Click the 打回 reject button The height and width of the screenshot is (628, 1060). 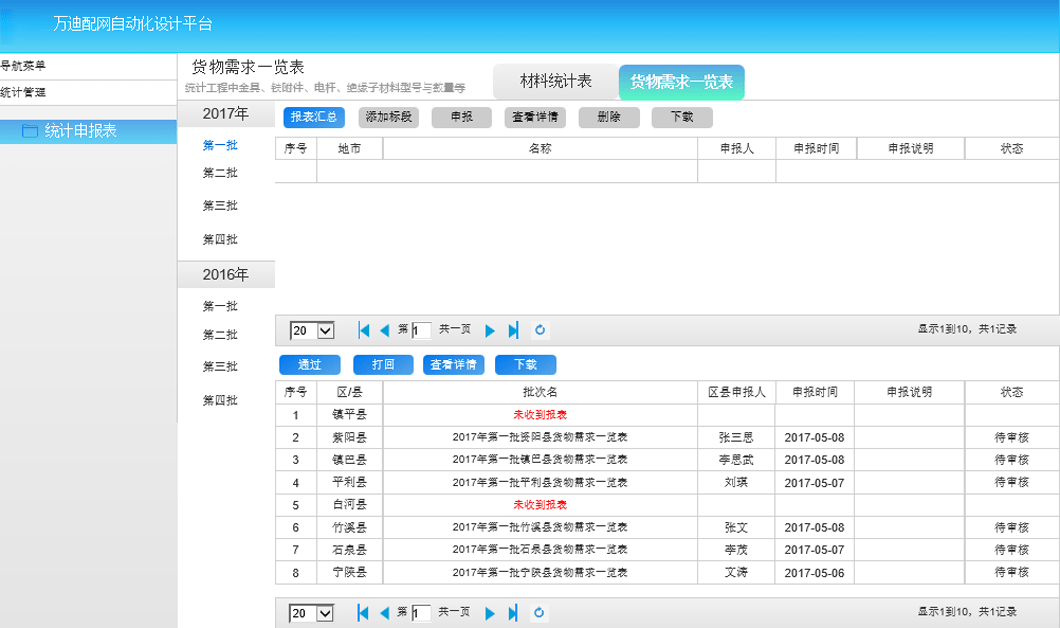[x=383, y=365]
